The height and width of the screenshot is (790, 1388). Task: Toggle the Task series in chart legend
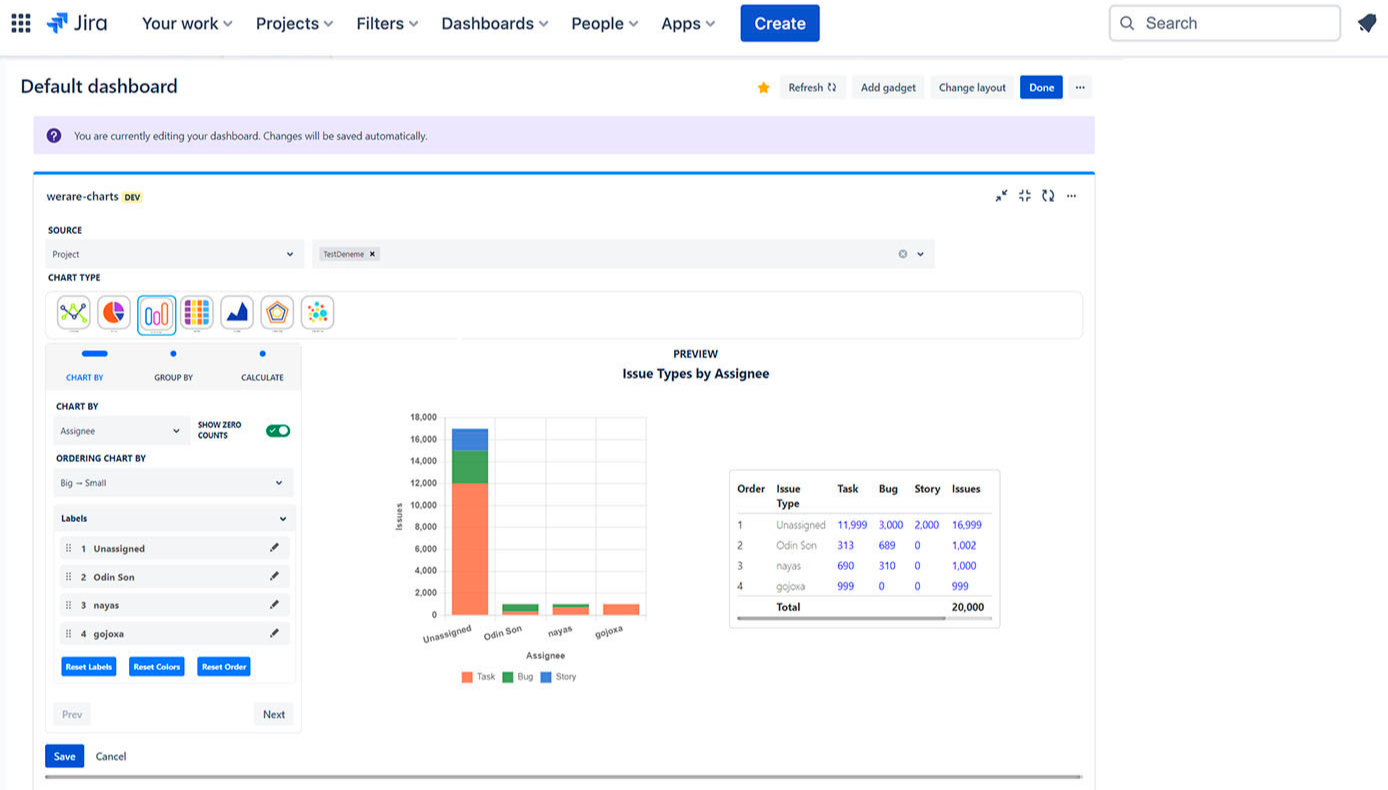point(478,677)
